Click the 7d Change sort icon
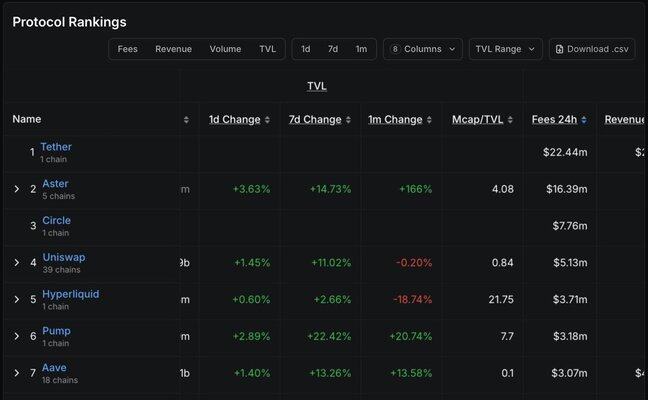The width and height of the screenshot is (648, 400). tap(349, 120)
